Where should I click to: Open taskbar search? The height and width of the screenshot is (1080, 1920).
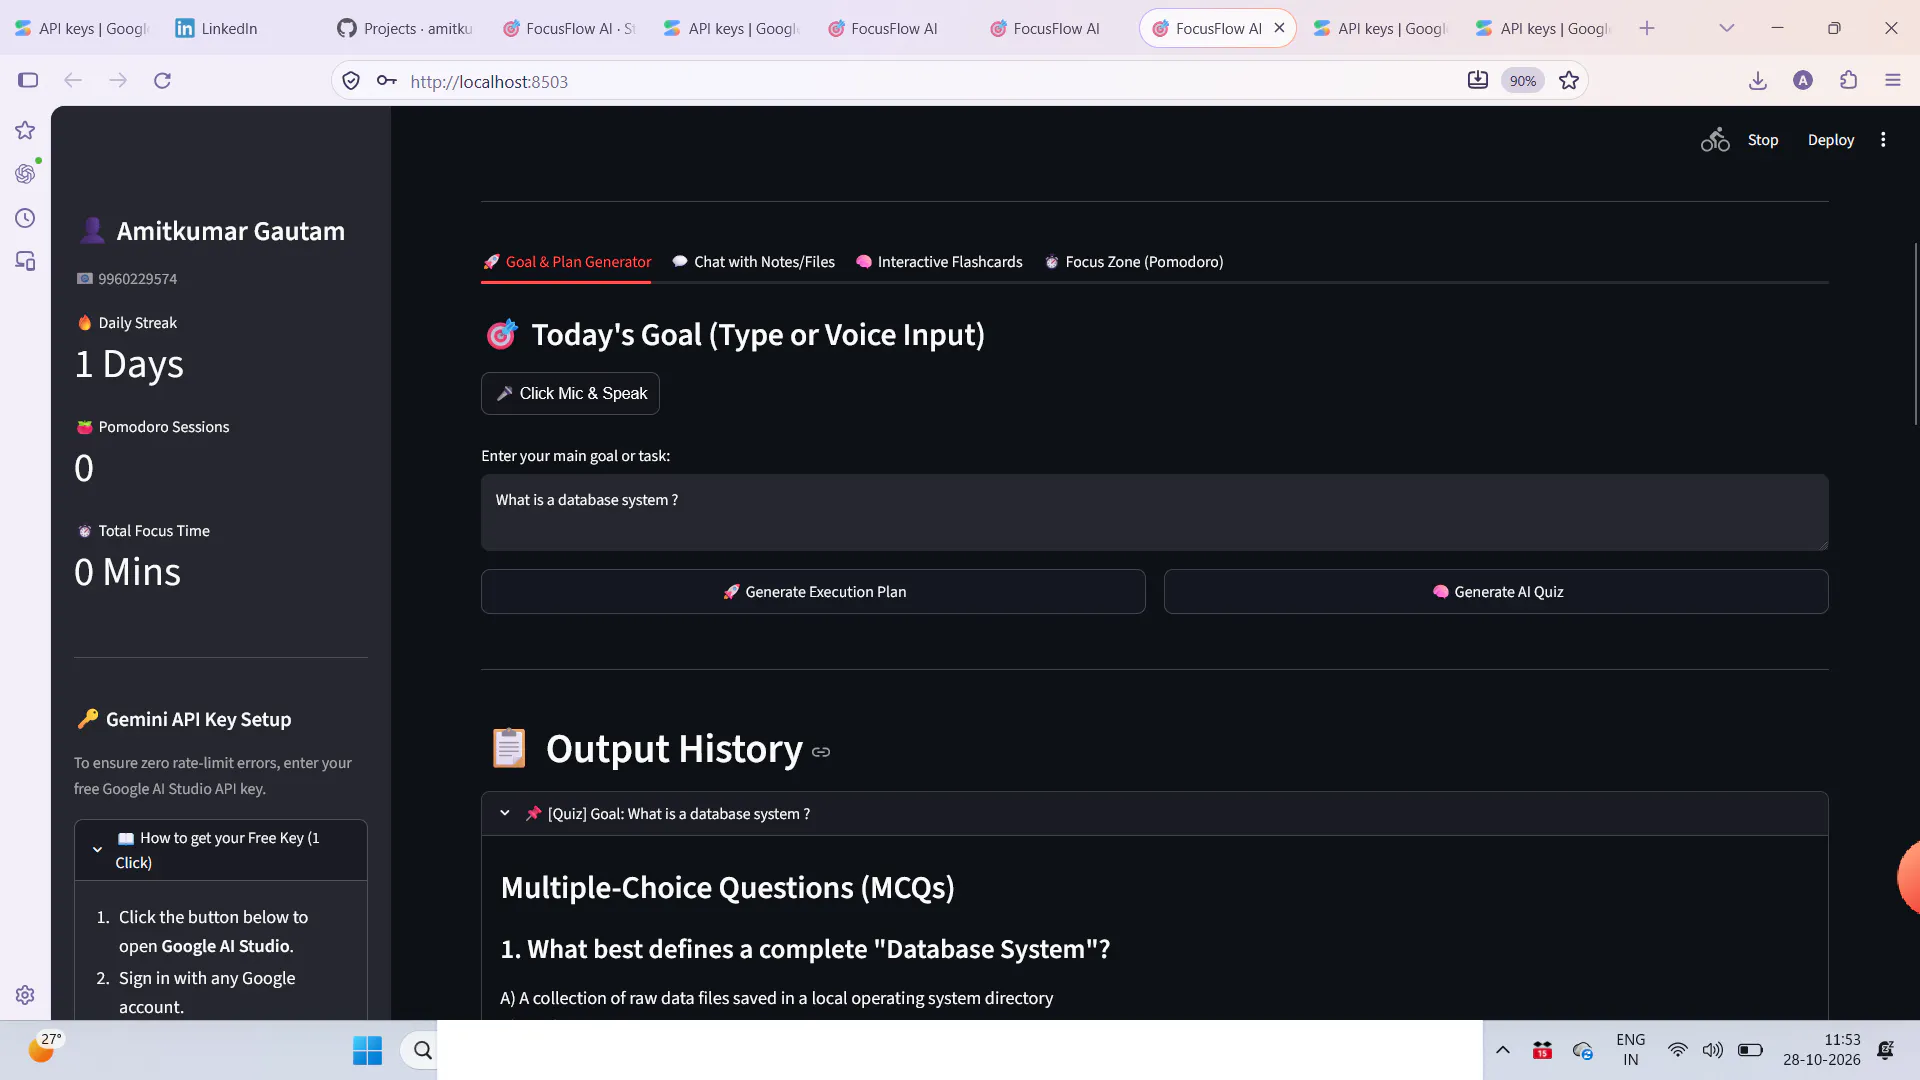422,1050
